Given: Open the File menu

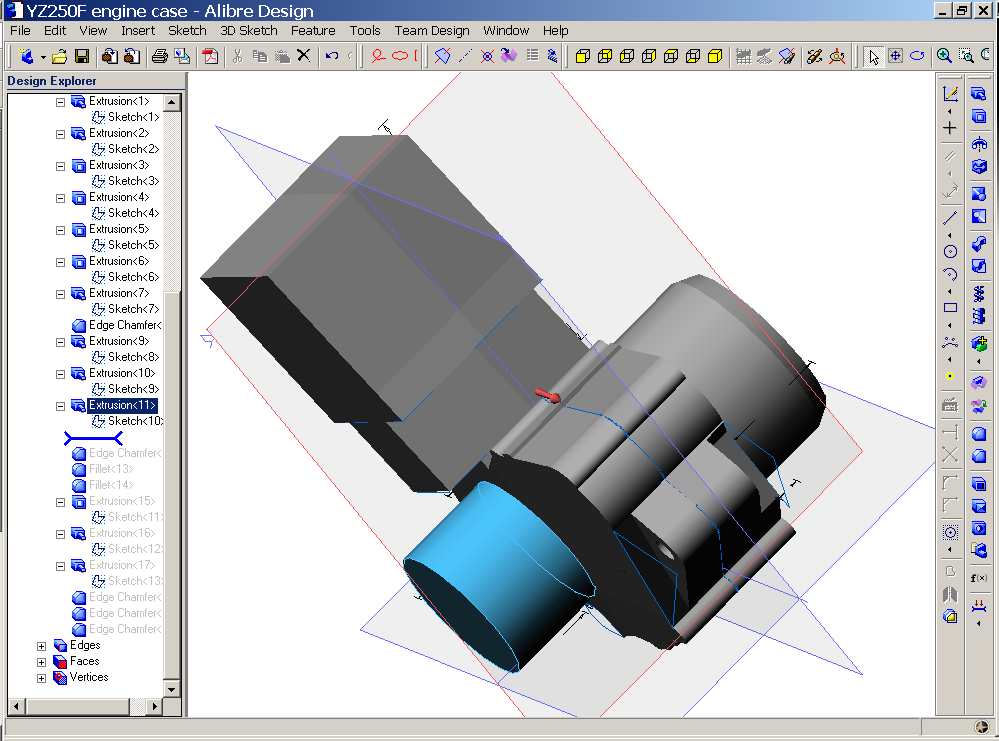Looking at the screenshot, I should (x=20, y=31).
